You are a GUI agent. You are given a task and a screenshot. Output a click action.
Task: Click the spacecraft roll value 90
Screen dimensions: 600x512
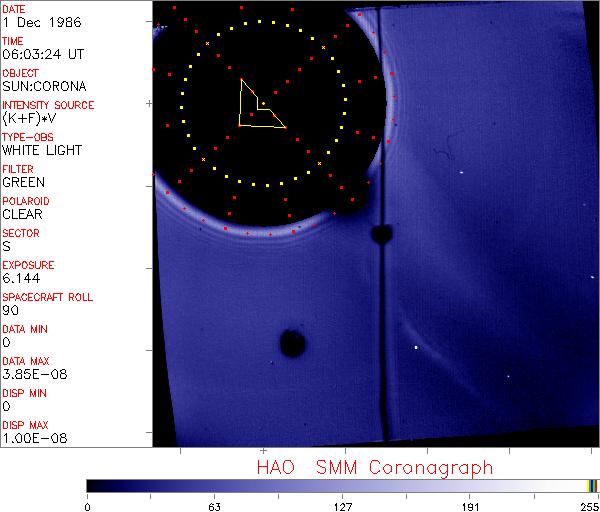[x=10, y=310]
